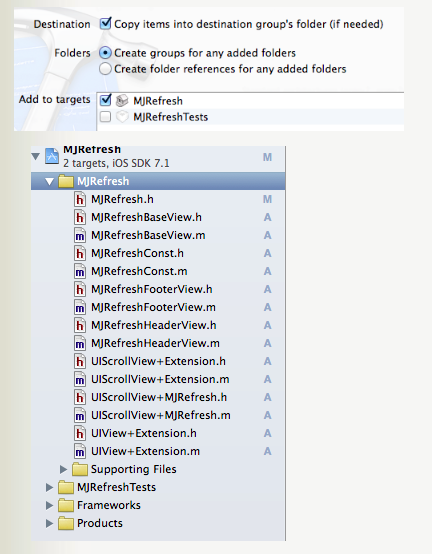The width and height of the screenshot is (432, 554).
Task: Click the MJRefreshFooterView.m implementation icon
Action: tap(80, 307)
